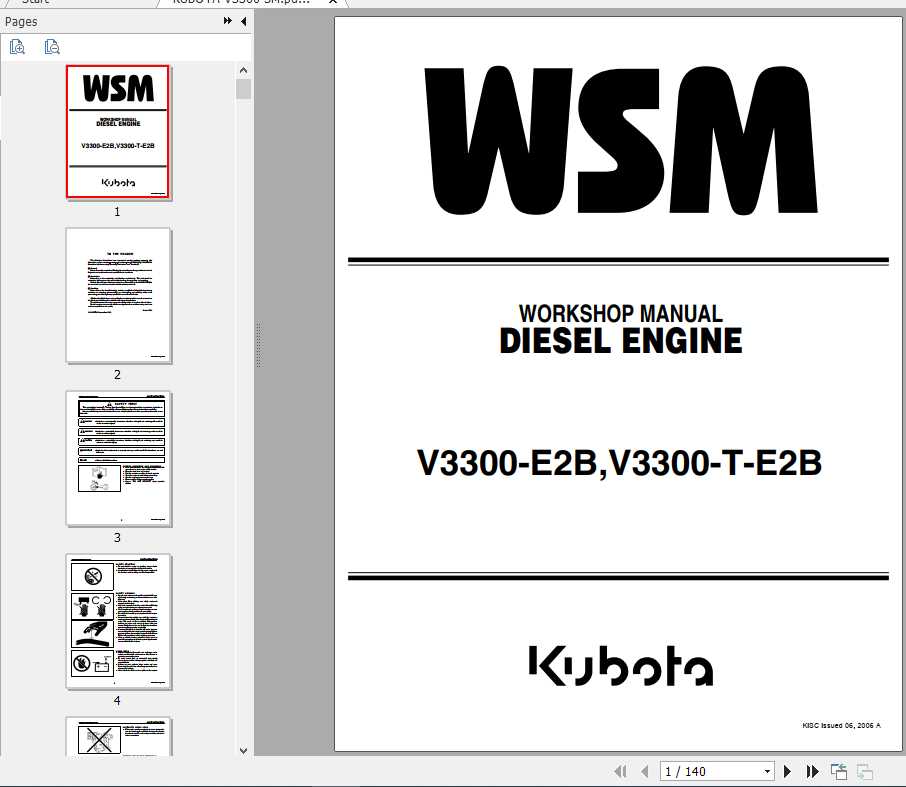Collapse the Pages navigation panel

pyautogui.click(x=243, y=21)
